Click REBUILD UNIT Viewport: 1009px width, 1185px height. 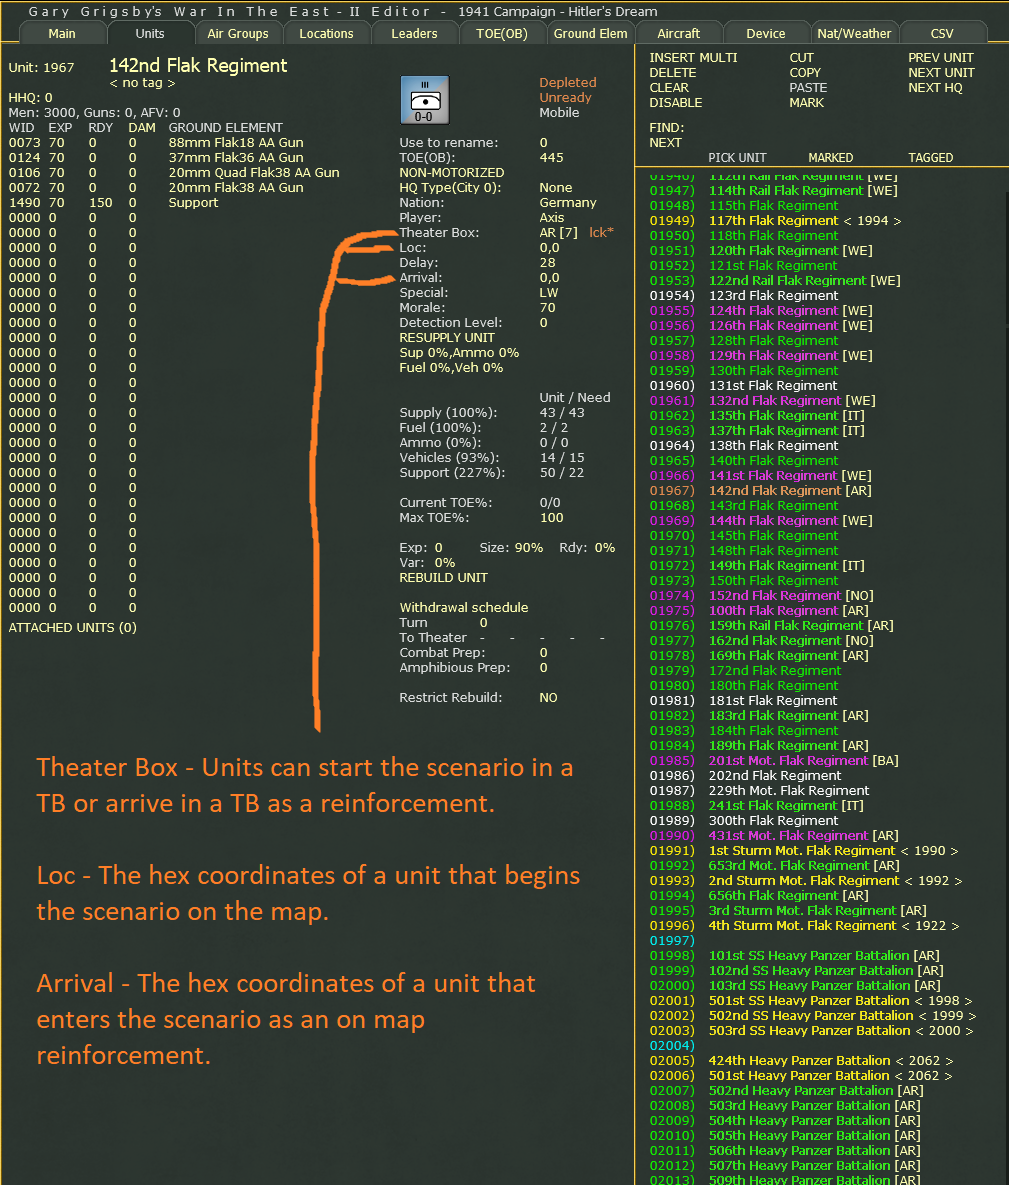click(443, 577)
